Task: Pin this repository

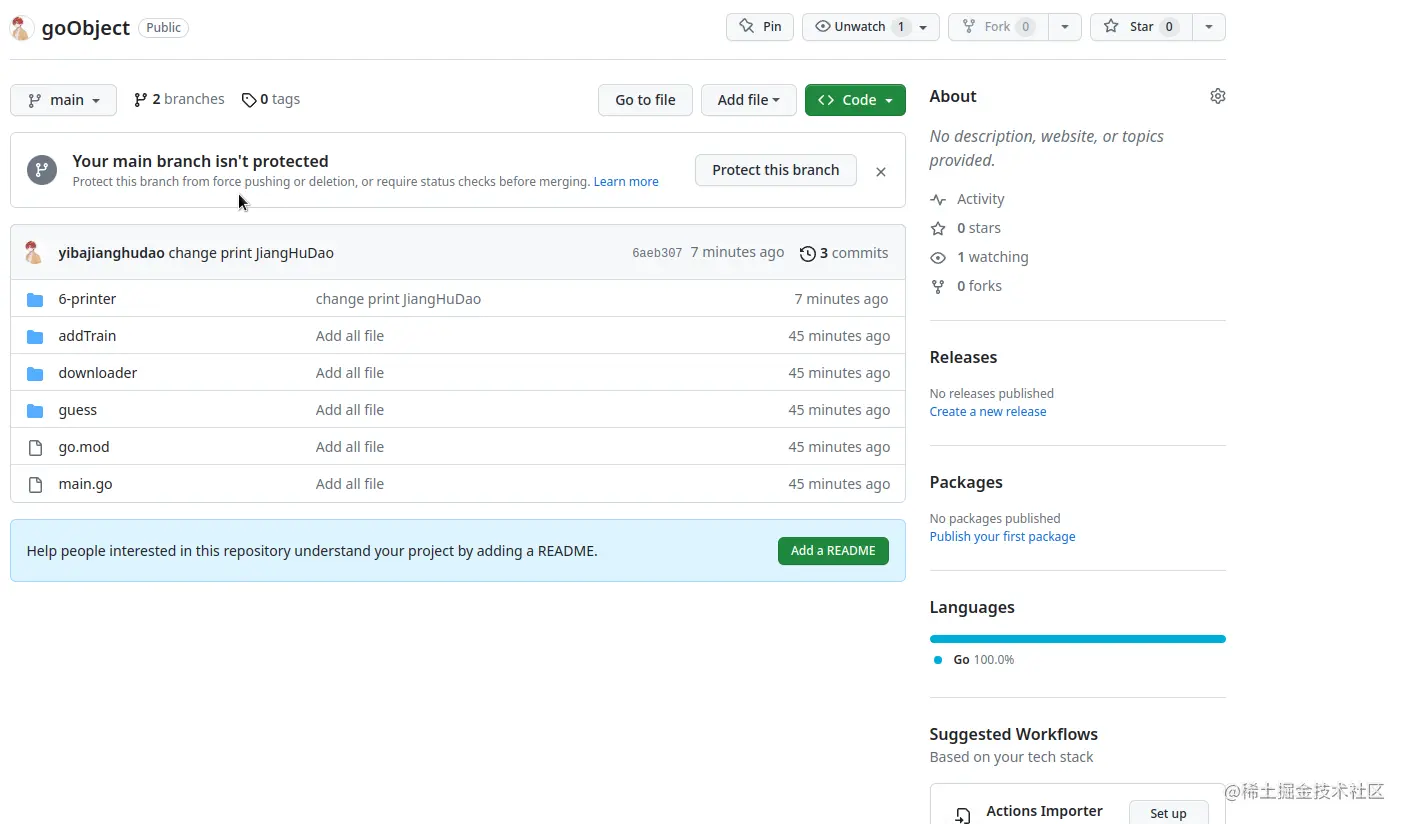Action: pyautogui.click(x=760, y=27)
